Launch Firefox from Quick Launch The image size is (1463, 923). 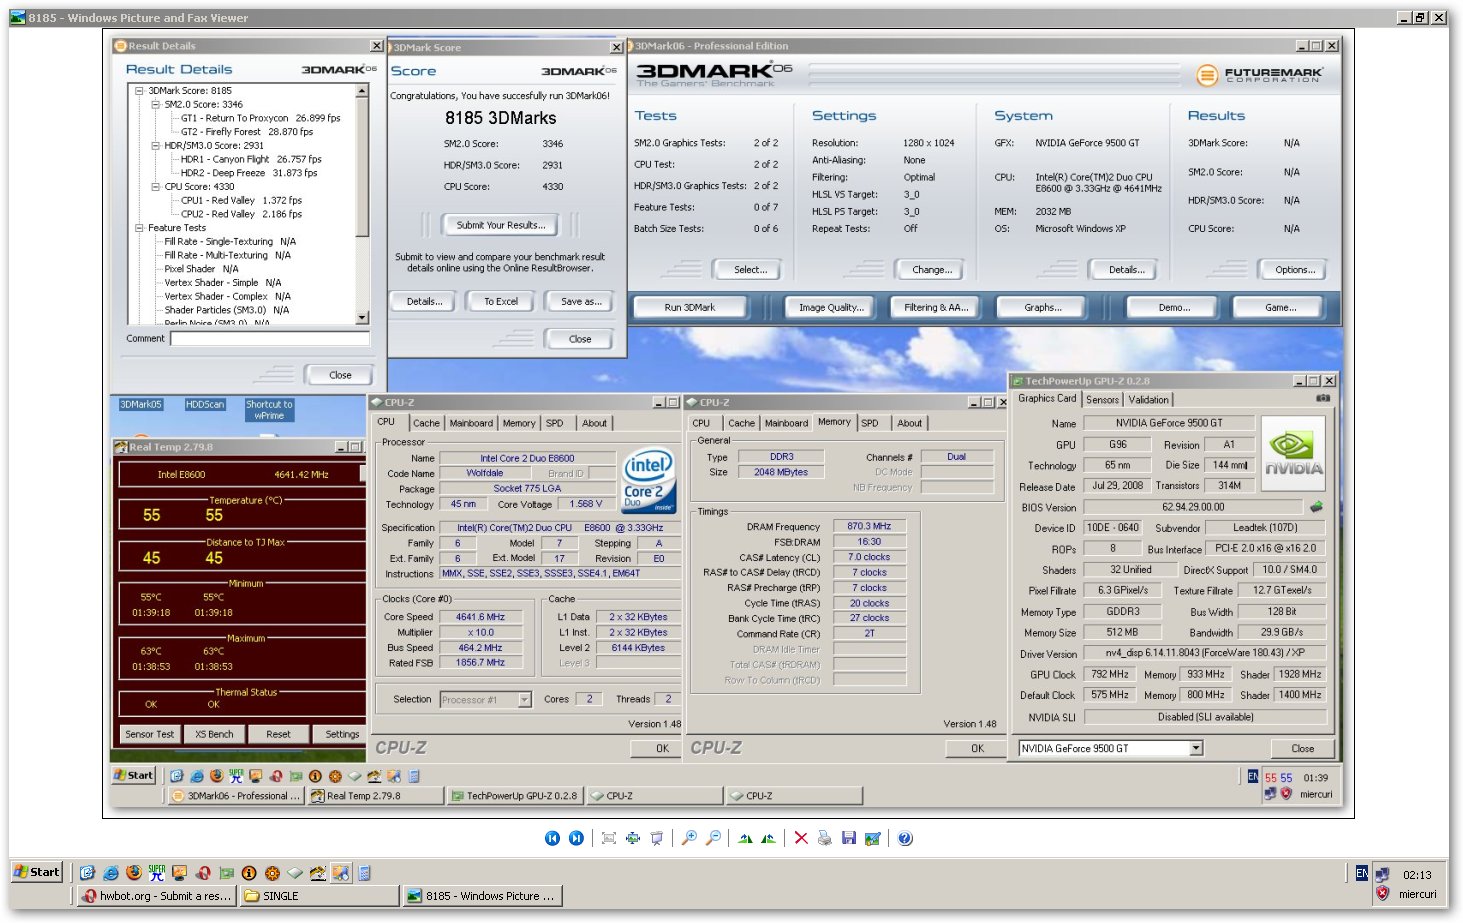[x=133, y=872]
